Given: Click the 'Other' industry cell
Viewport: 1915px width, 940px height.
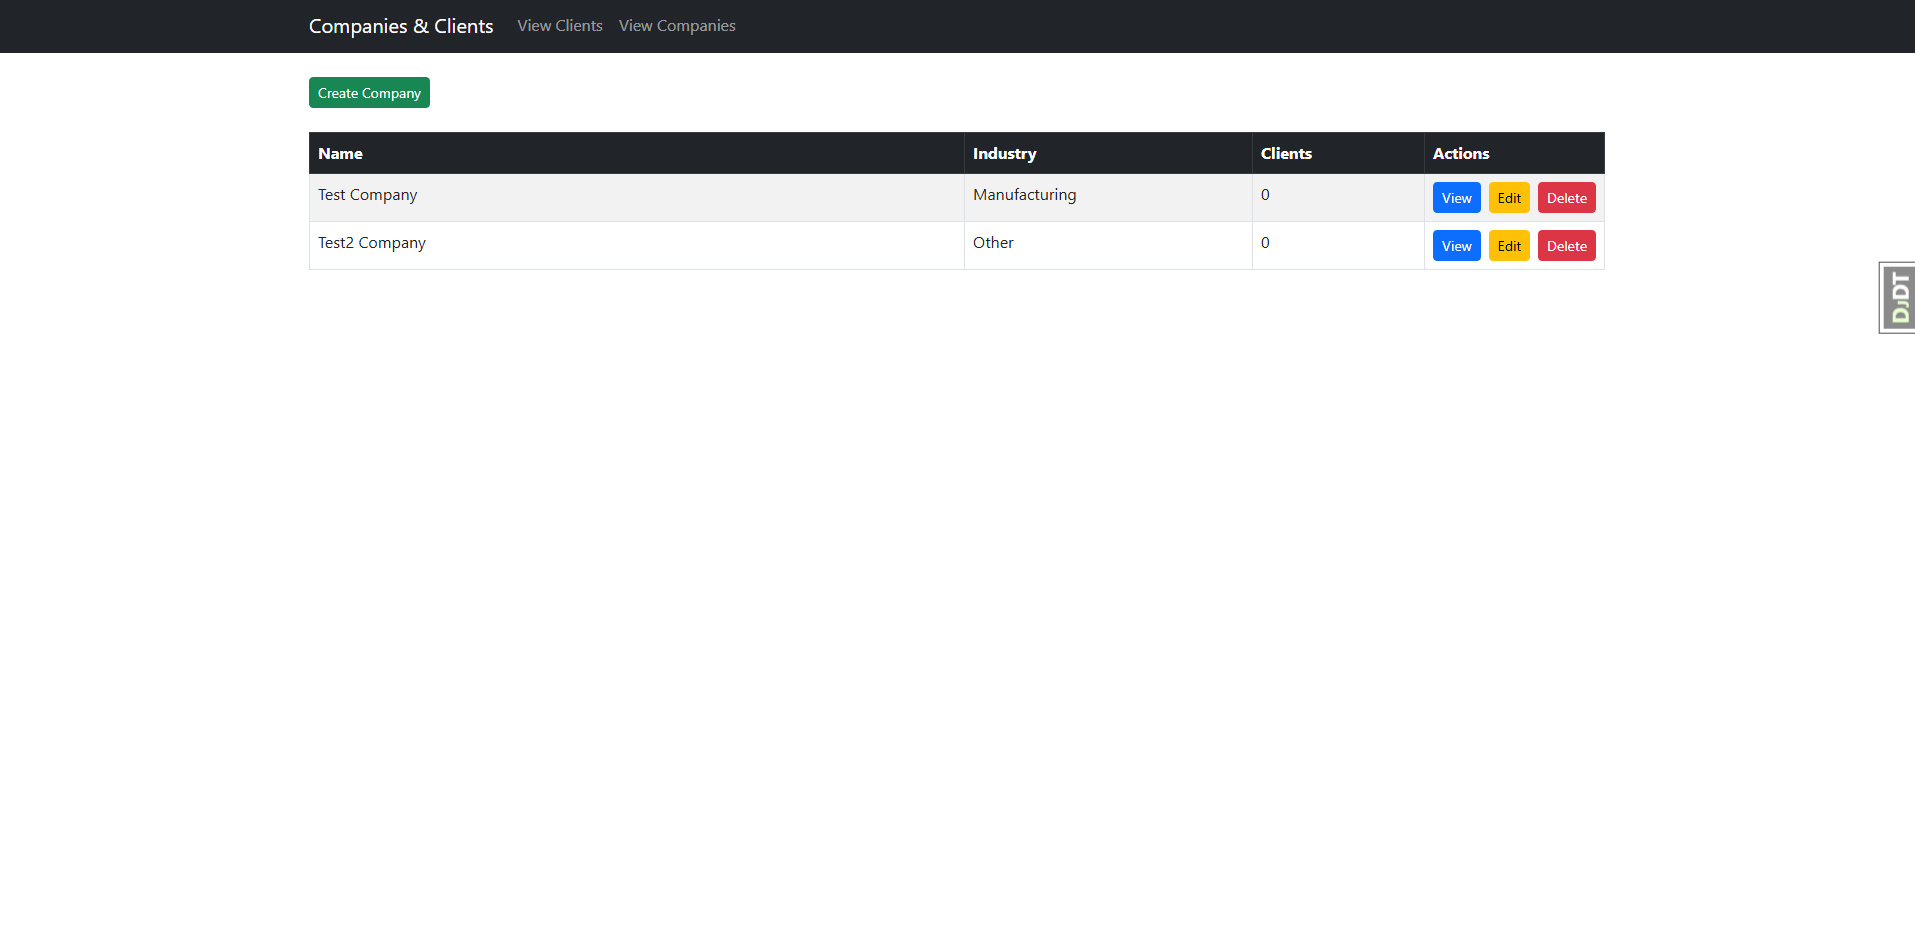Looking at the screenshot, I should pos(1108,246).
